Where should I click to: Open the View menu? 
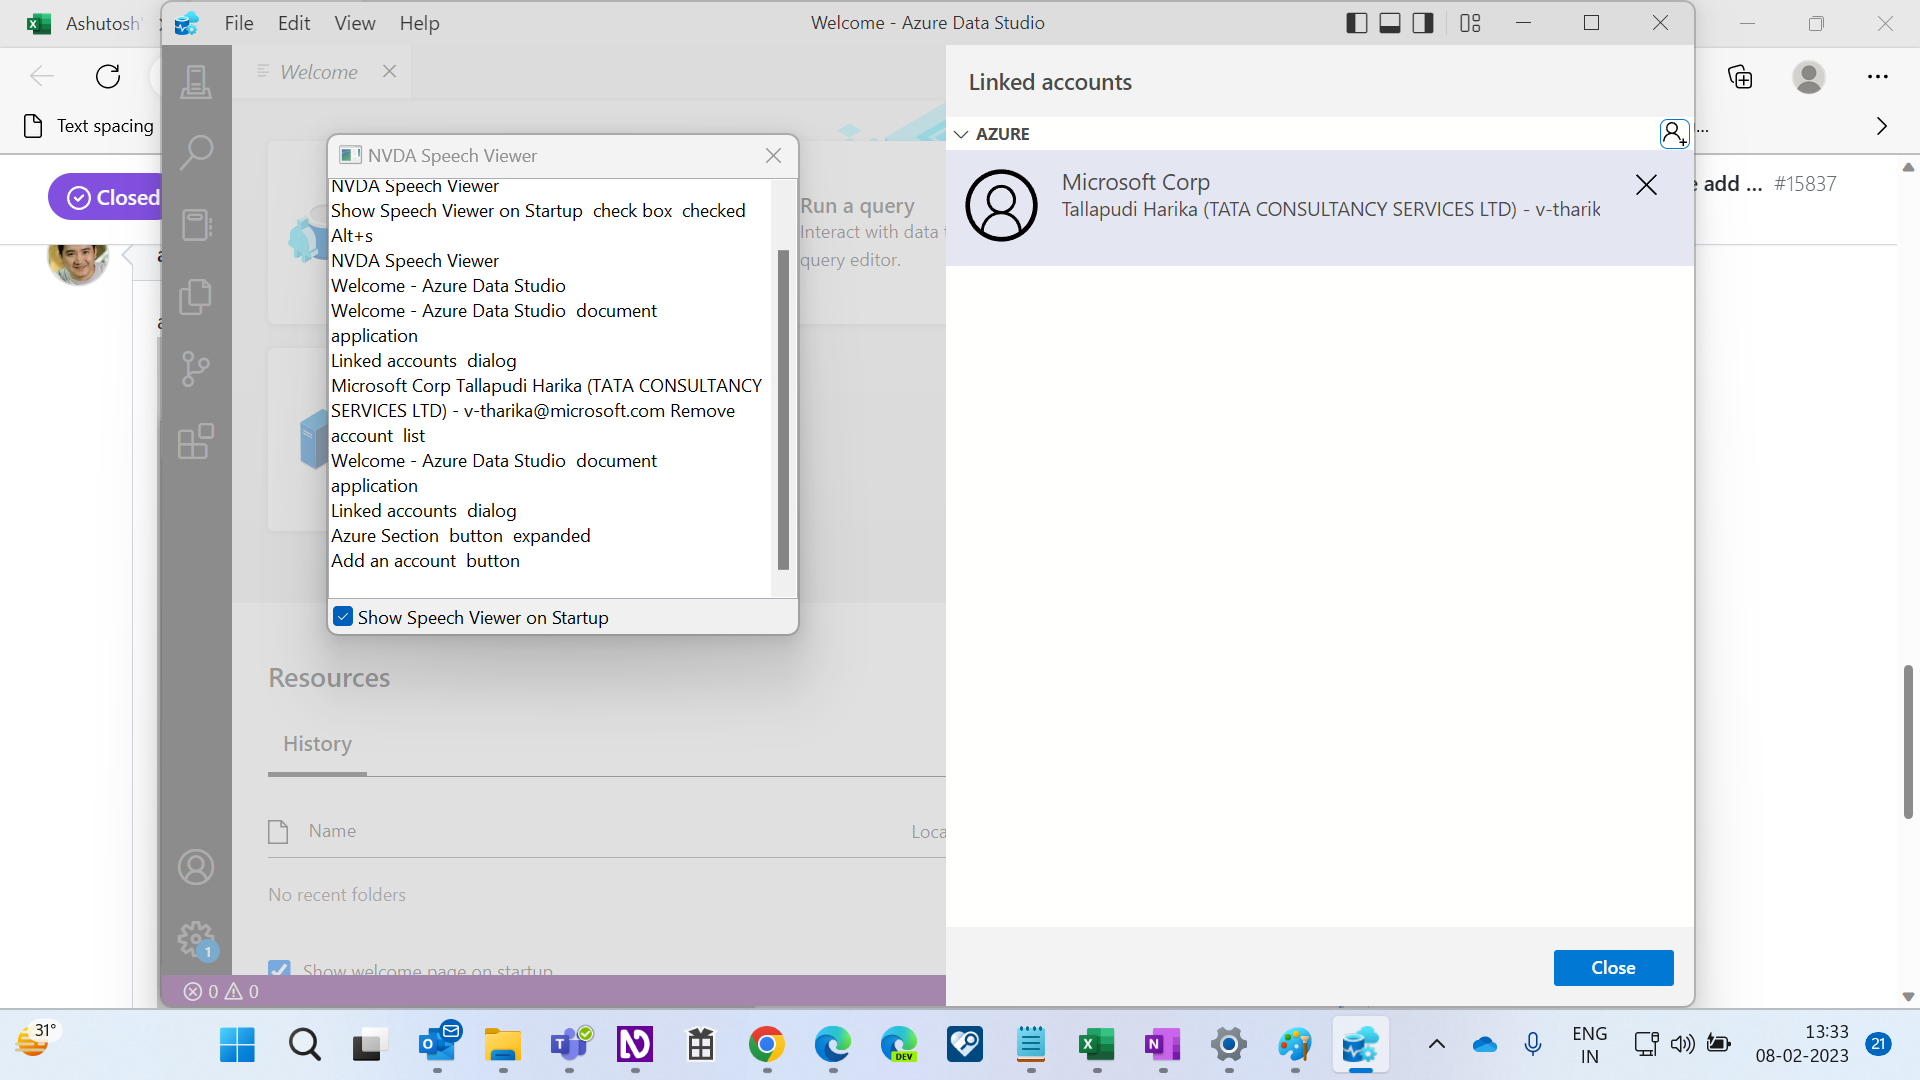tap(355, 22)
